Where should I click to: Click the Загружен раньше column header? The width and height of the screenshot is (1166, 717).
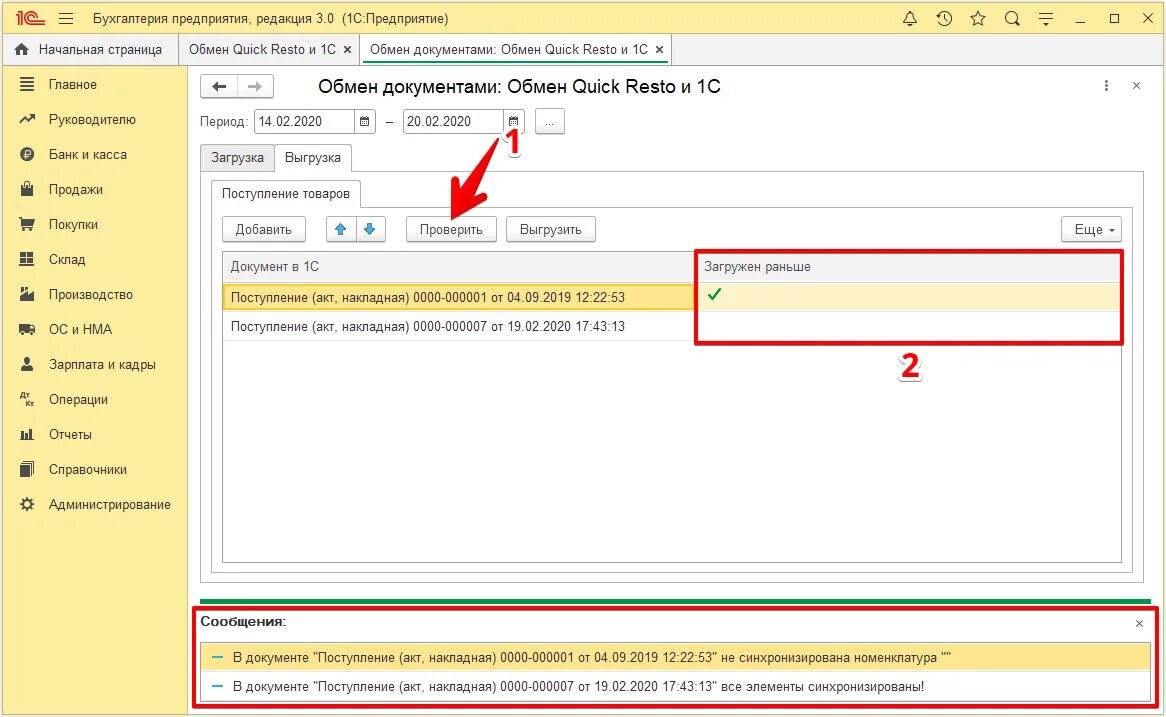[x=908, y=267]
